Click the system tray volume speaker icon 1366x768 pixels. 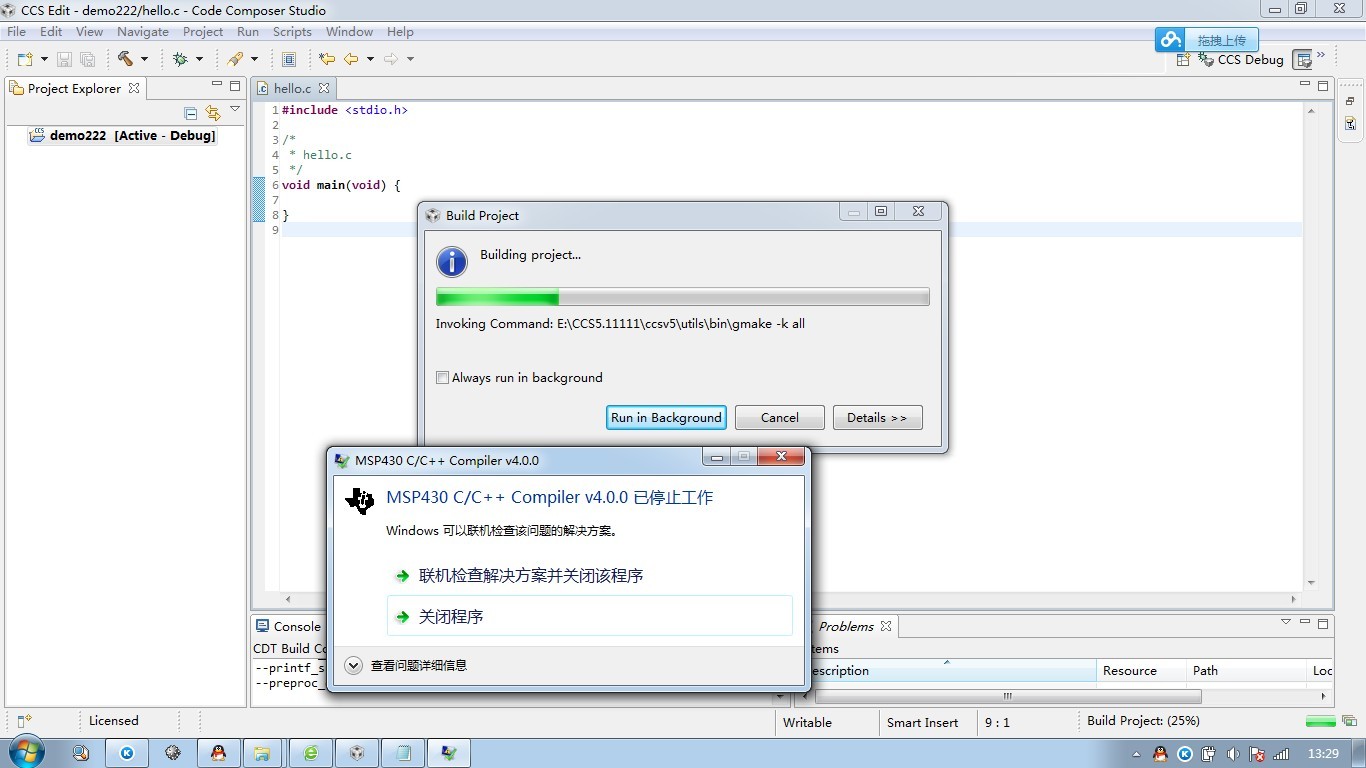pyautogui.click(x=1233, y=754)
